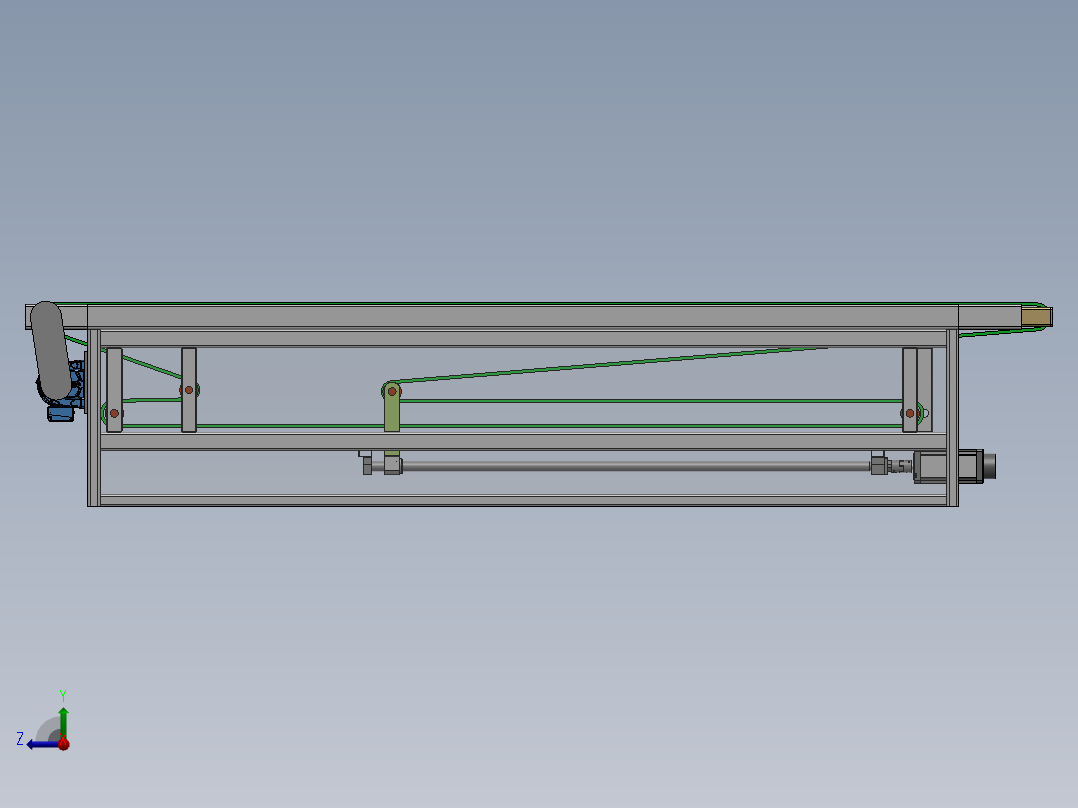Select the bottom frame rail

tap(522, 500)
